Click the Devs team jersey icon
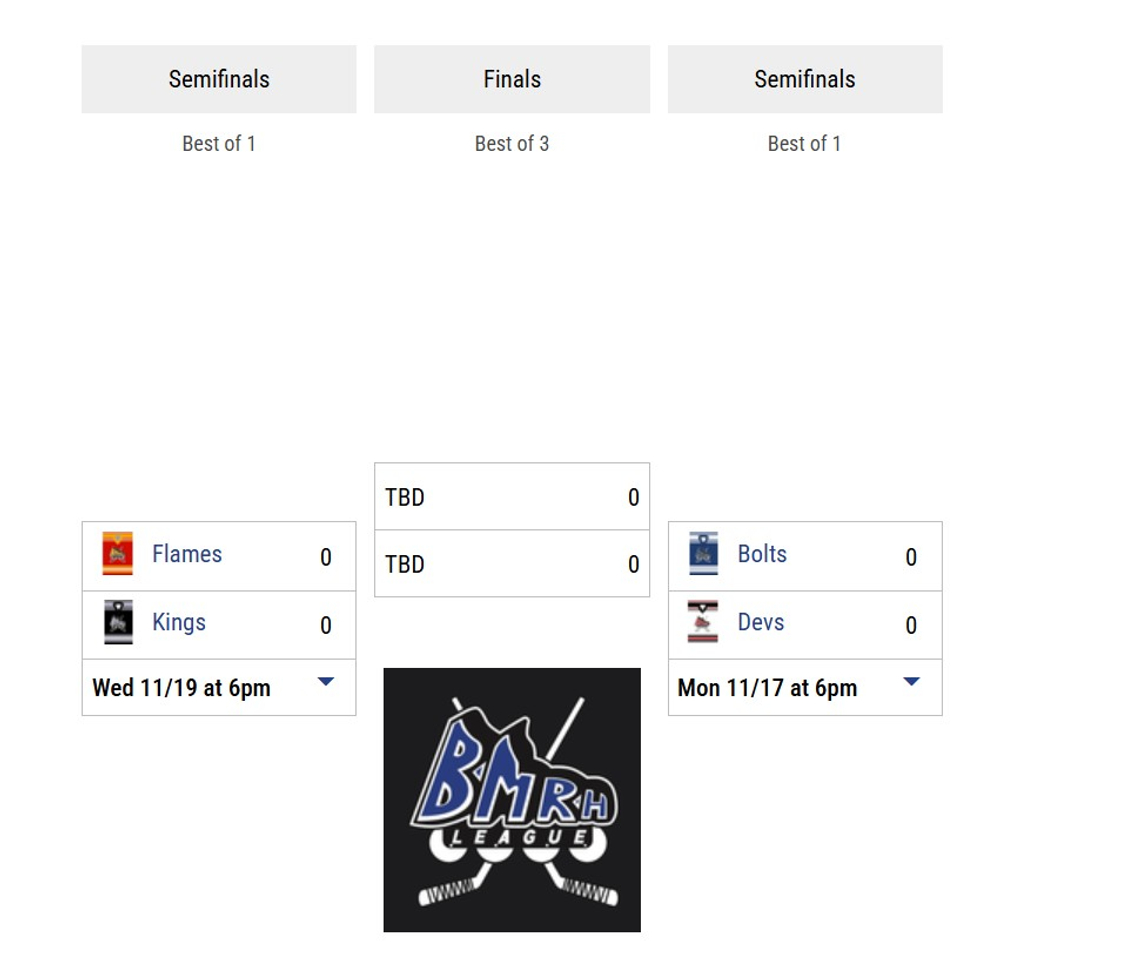The height and width of the screenshot is (960, 1146). click(703, 622)
